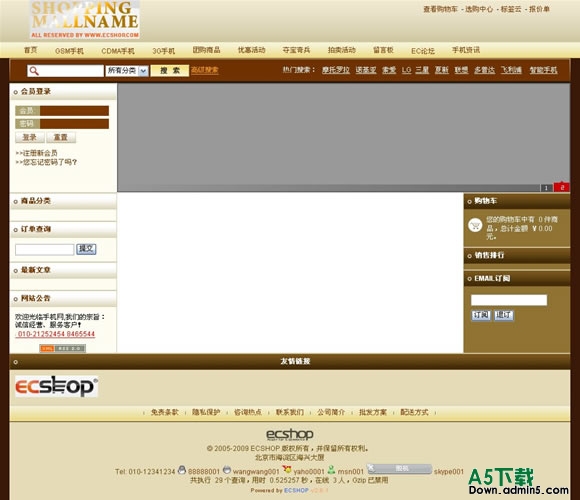Open the 所有分类 category dropdown
The width and height of the screenshot is (580, 500).
(127, 71)
